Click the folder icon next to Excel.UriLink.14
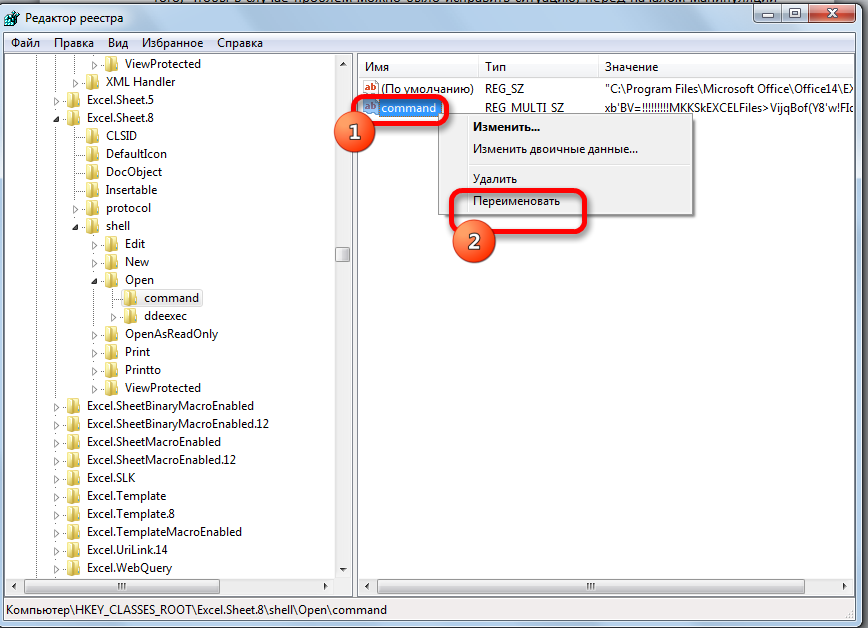The height and width of the screenshot is (628, 868). (x=74, y=550)
